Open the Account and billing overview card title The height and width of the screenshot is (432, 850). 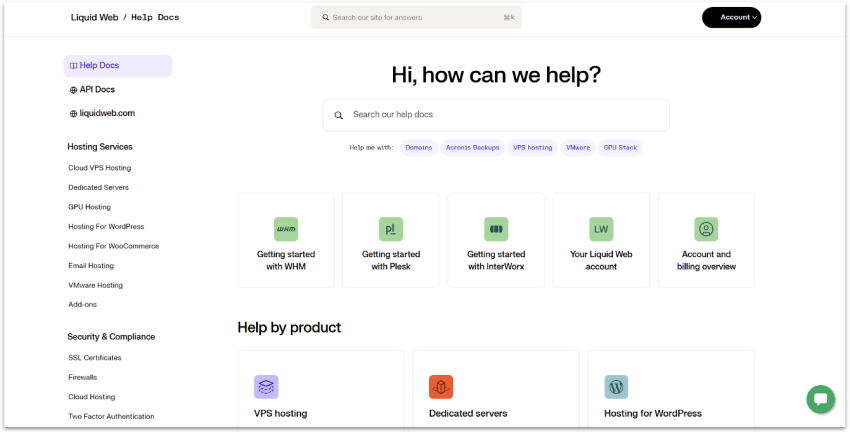(x=706, y=260)
